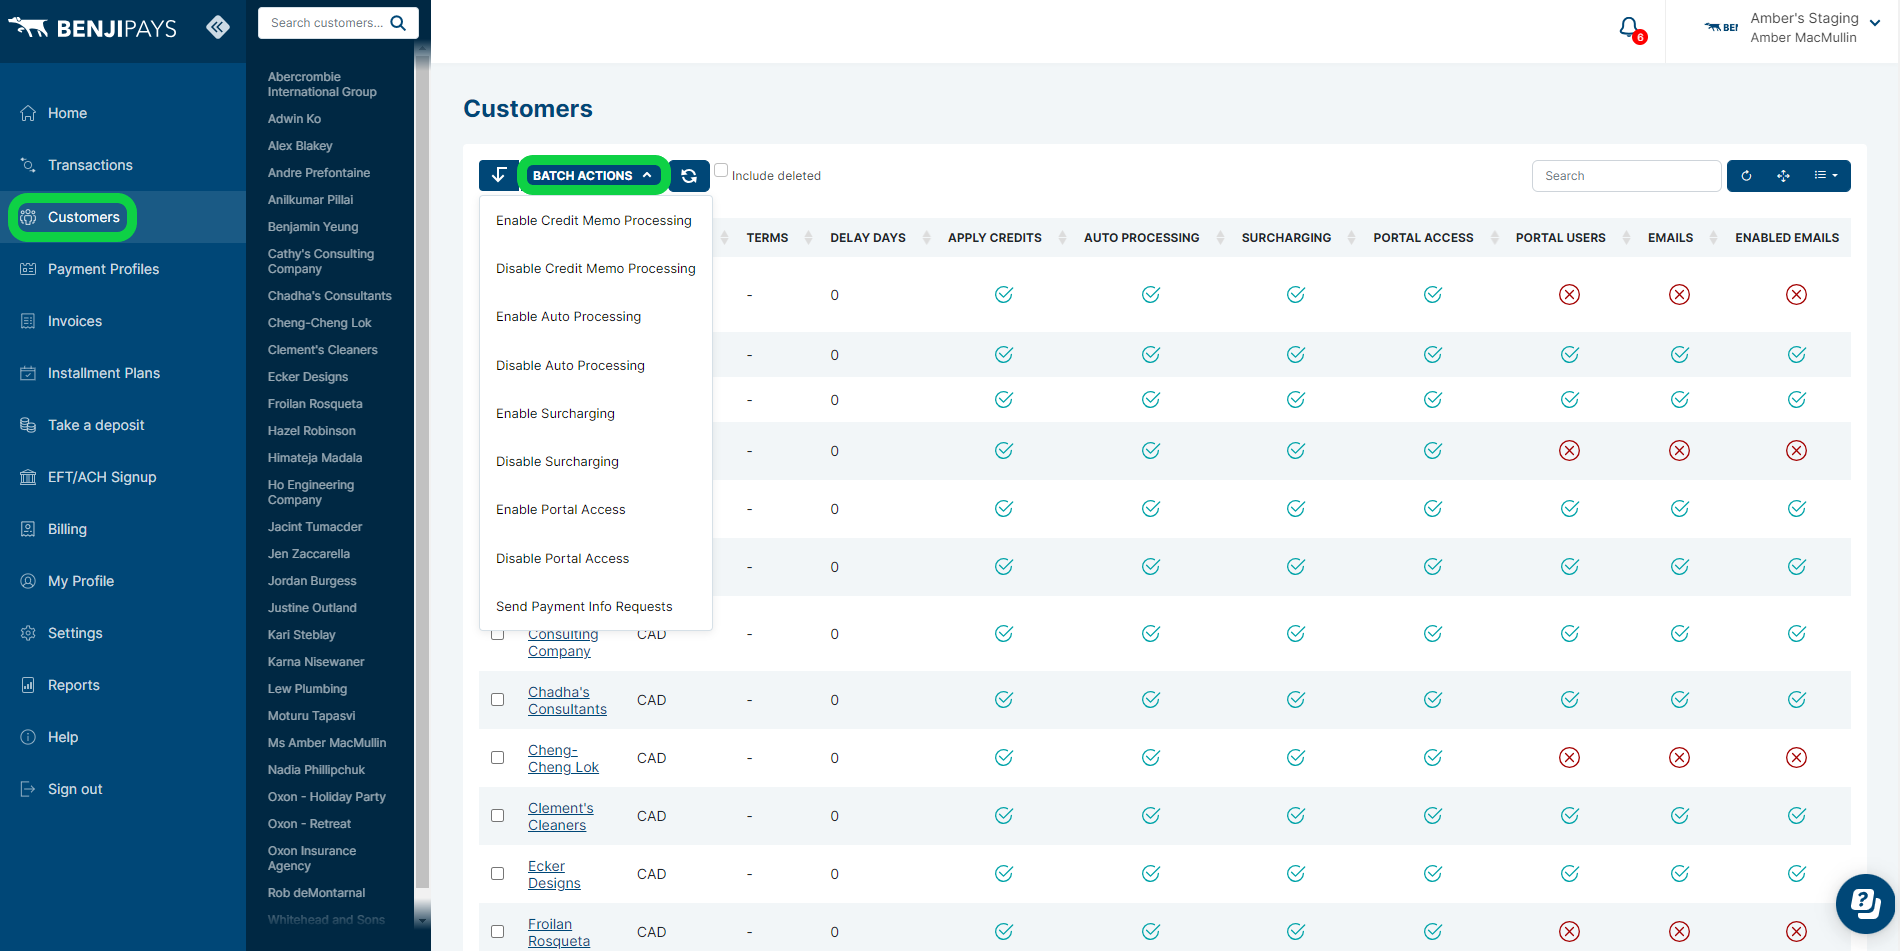Toggle the Include deleted checkbox

(x=721, y=170)
